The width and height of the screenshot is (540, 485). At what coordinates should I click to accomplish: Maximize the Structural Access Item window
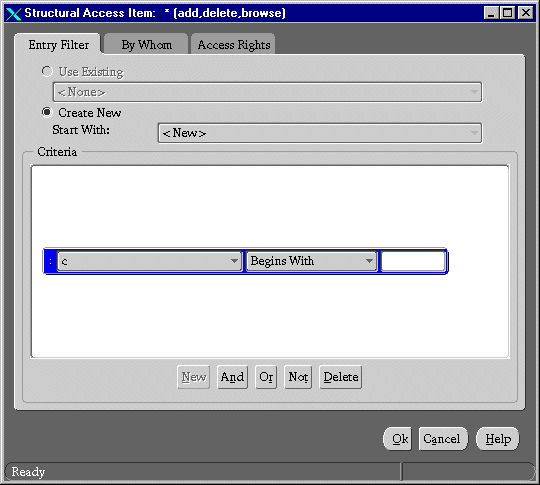pyautogui.click(x=508, y=13)
